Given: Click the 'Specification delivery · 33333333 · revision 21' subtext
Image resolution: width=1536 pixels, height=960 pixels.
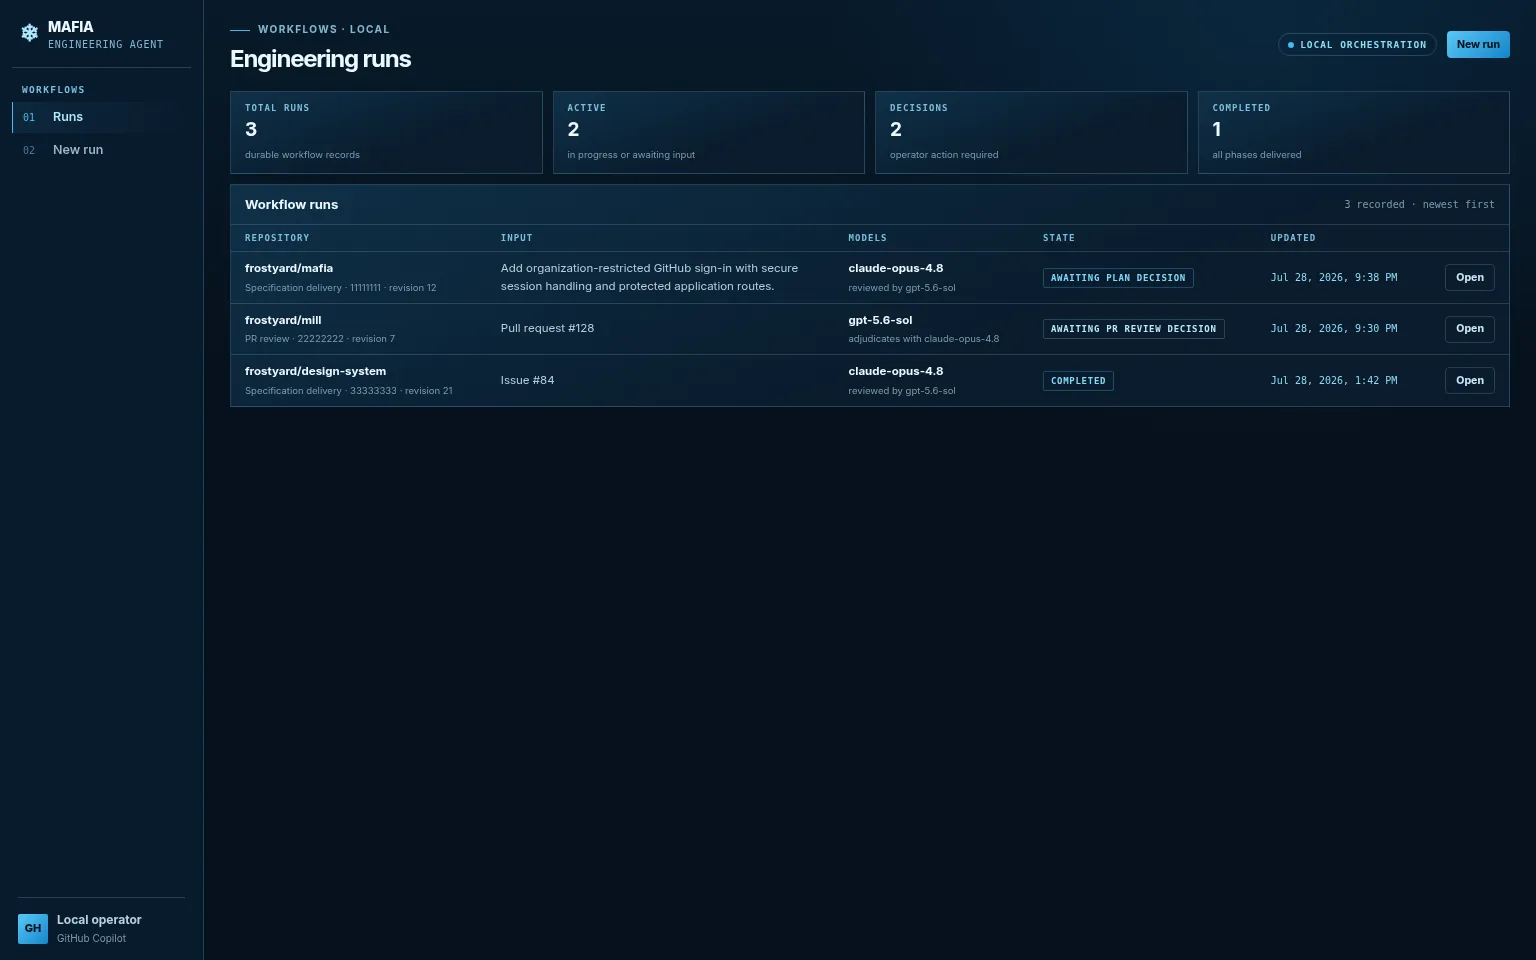Looking at the screenshot, I should pyautogui.click(x=349, y=391).
